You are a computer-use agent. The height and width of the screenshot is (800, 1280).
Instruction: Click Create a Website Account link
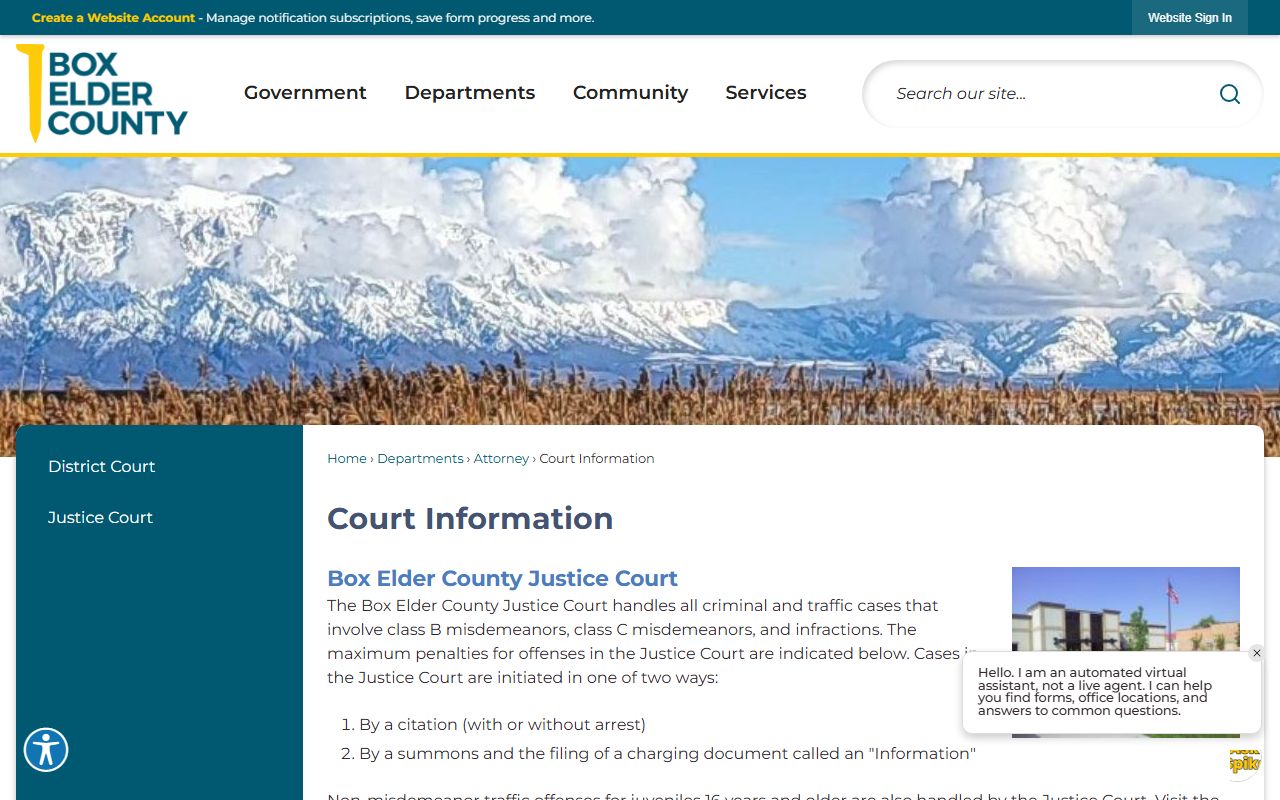tap(113, 18)
